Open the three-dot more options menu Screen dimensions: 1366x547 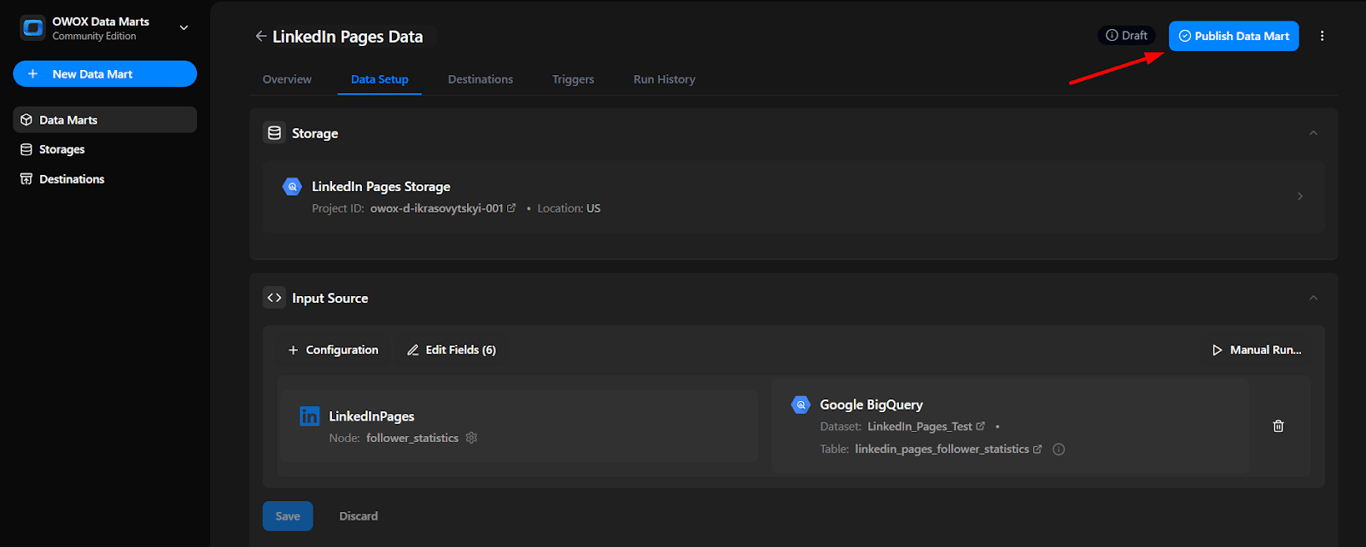[x=1322, y=36]
